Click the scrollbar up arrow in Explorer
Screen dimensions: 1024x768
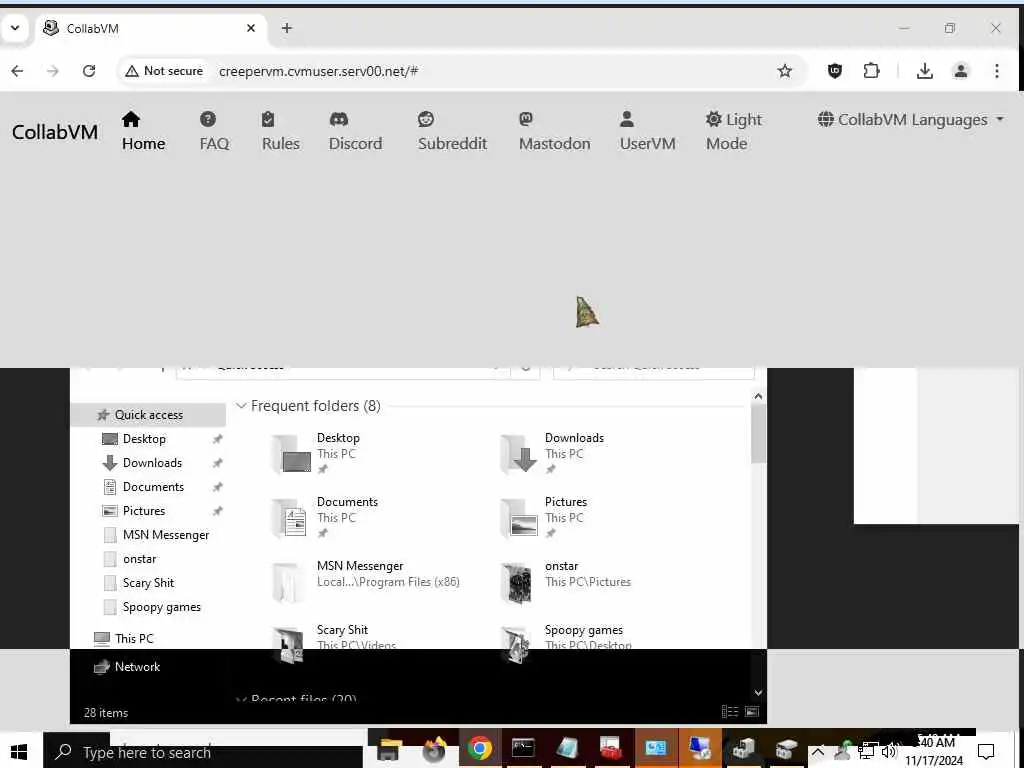click(758, 396)
